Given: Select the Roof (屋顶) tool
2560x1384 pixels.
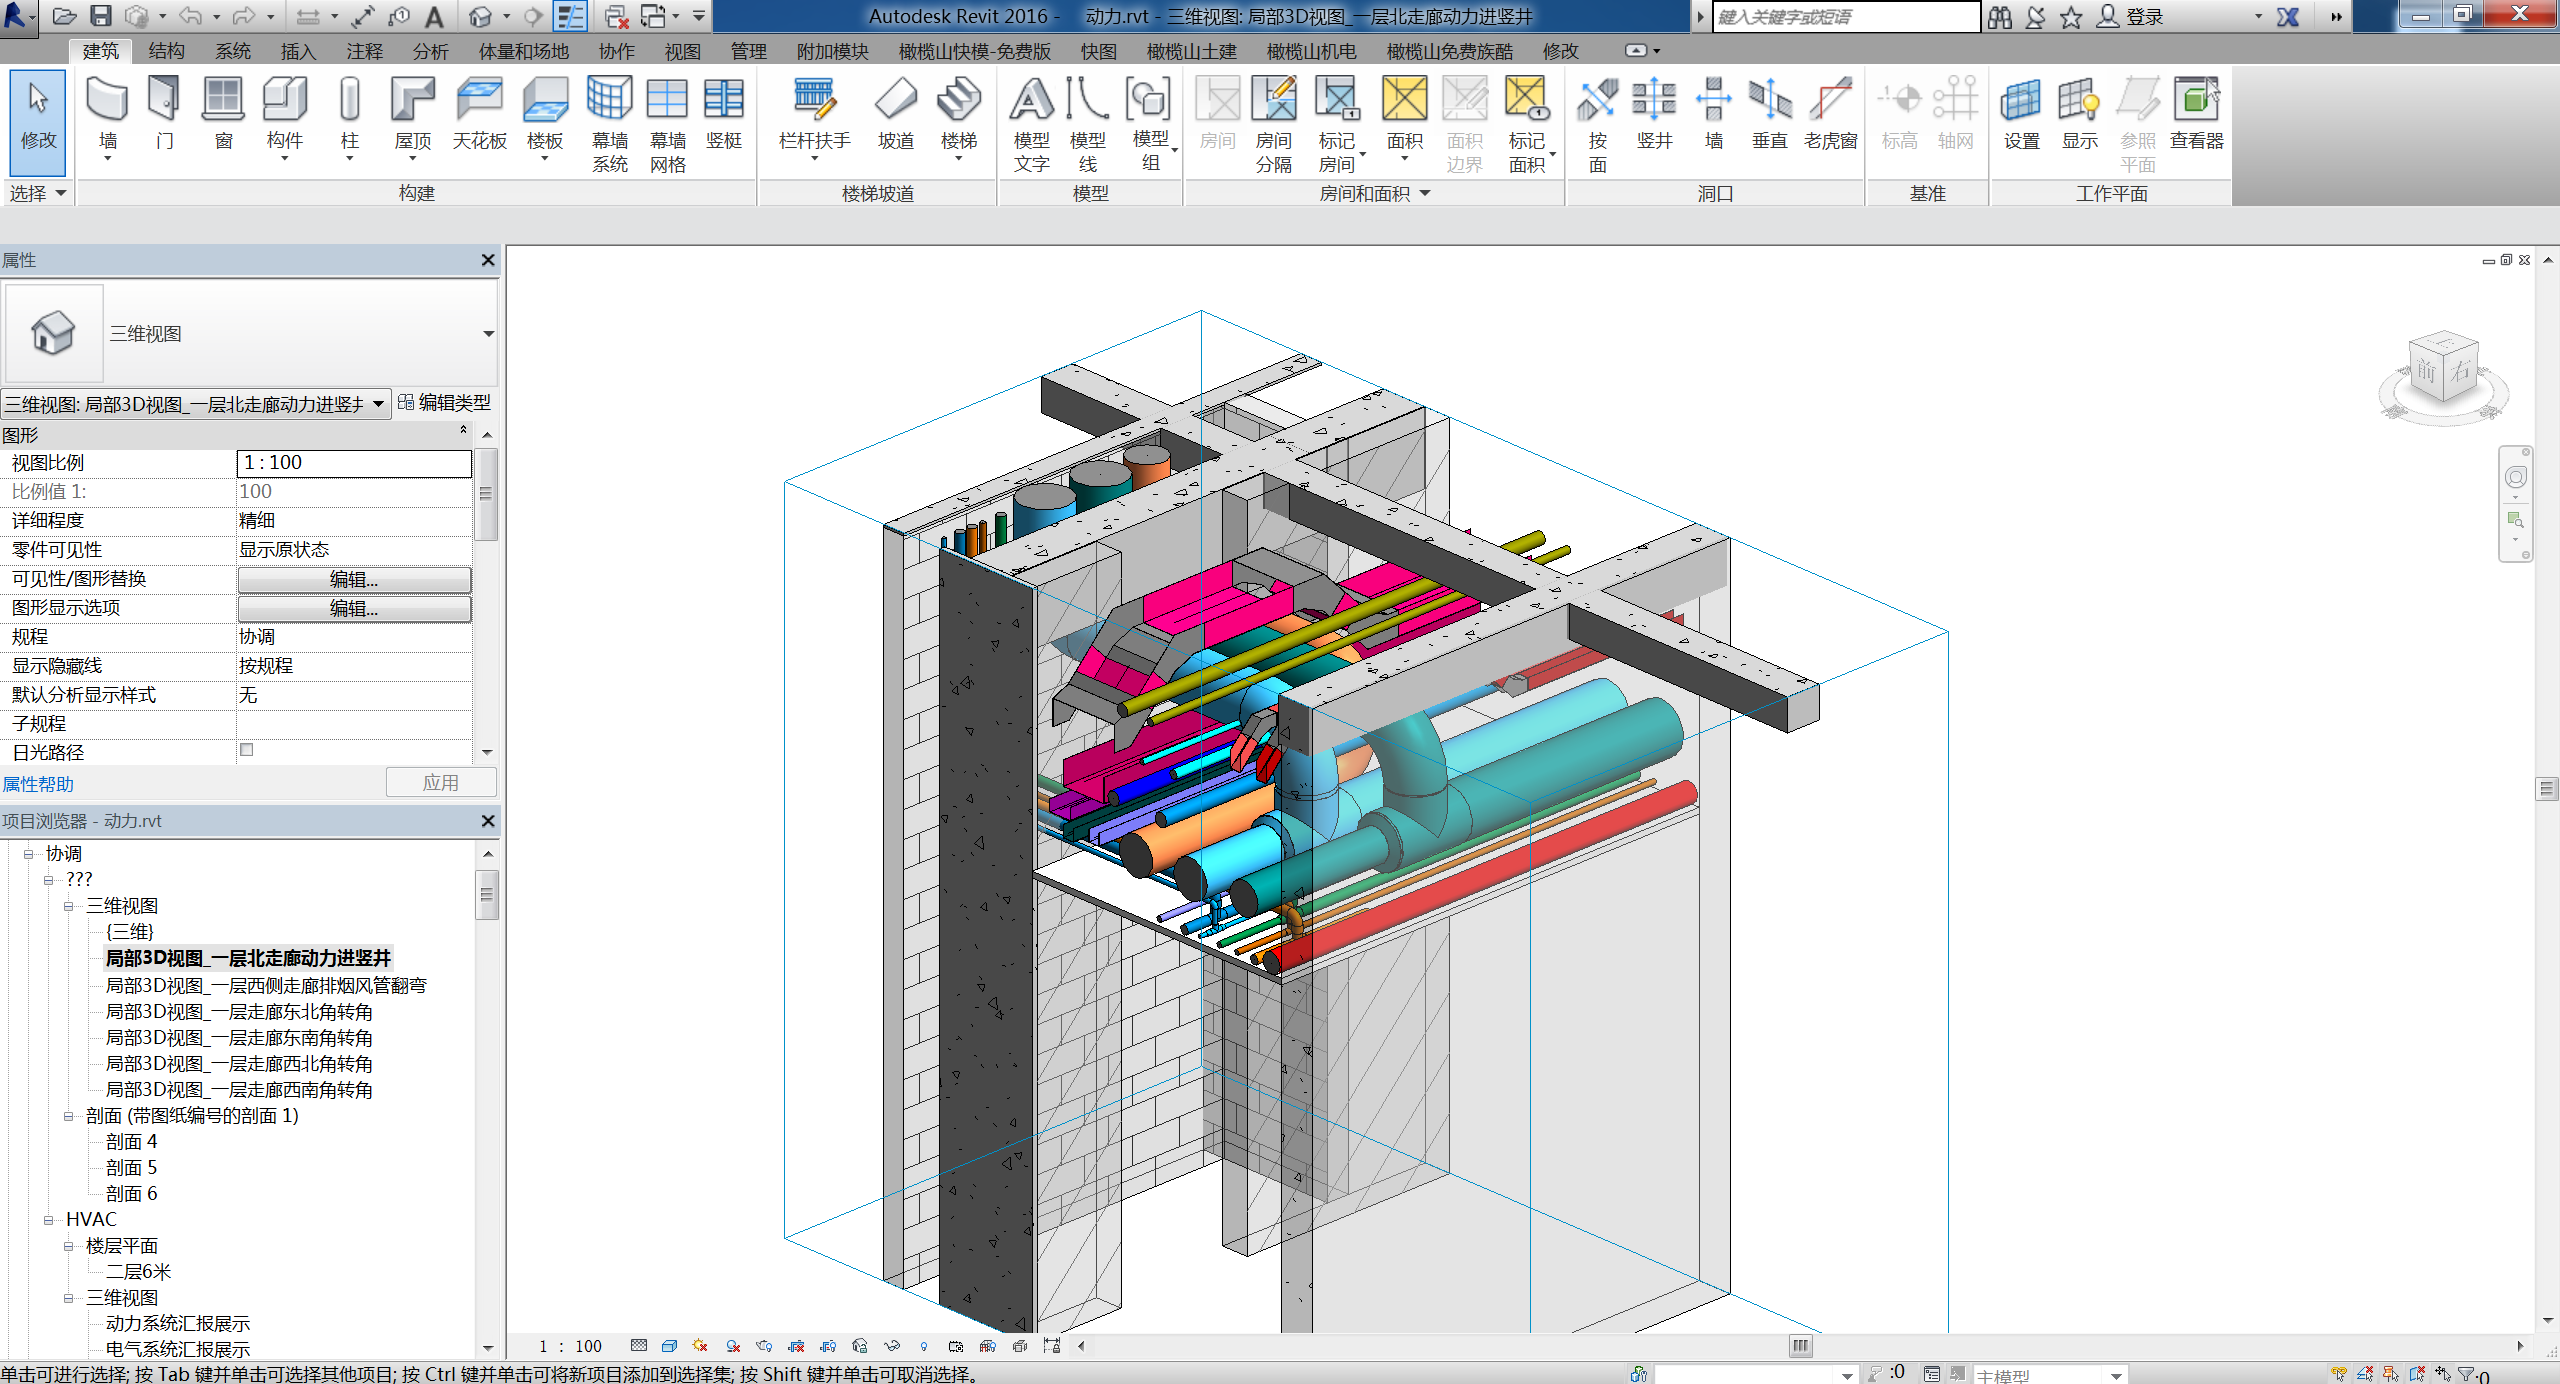Looking at the screenshot, I should (x=412, y=112).
